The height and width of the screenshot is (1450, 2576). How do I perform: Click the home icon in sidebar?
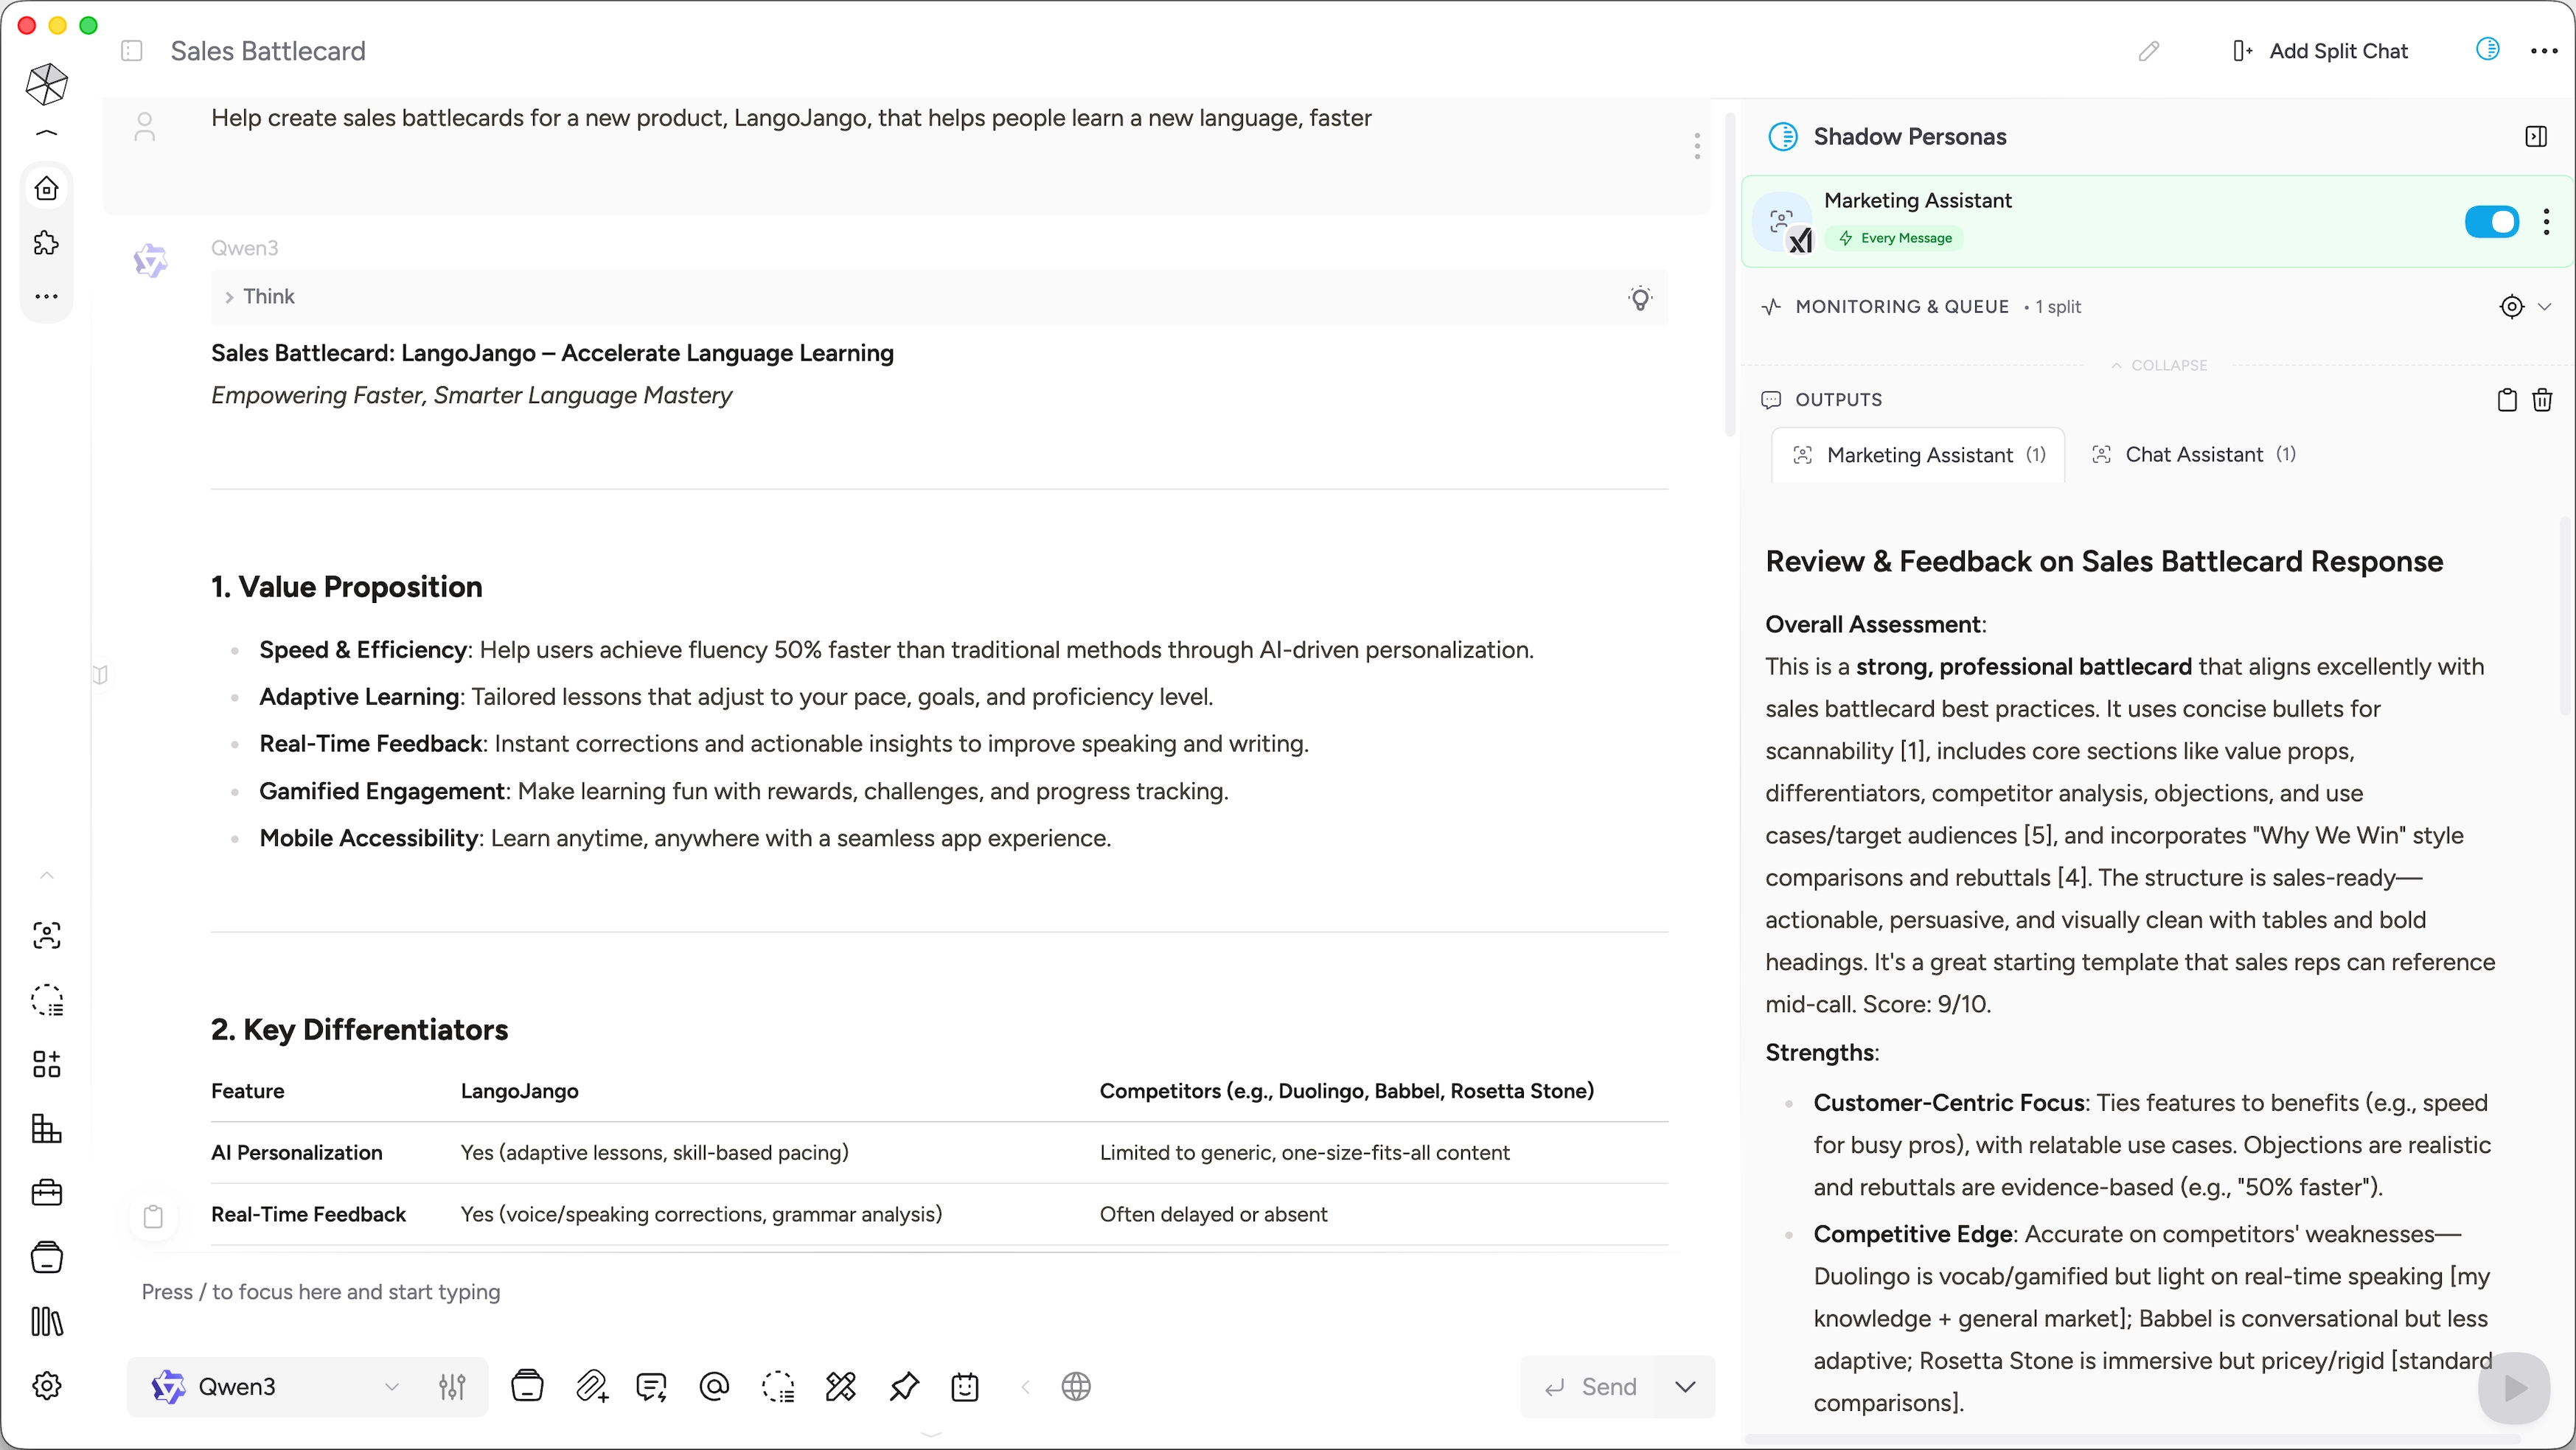tap(47, 188)
